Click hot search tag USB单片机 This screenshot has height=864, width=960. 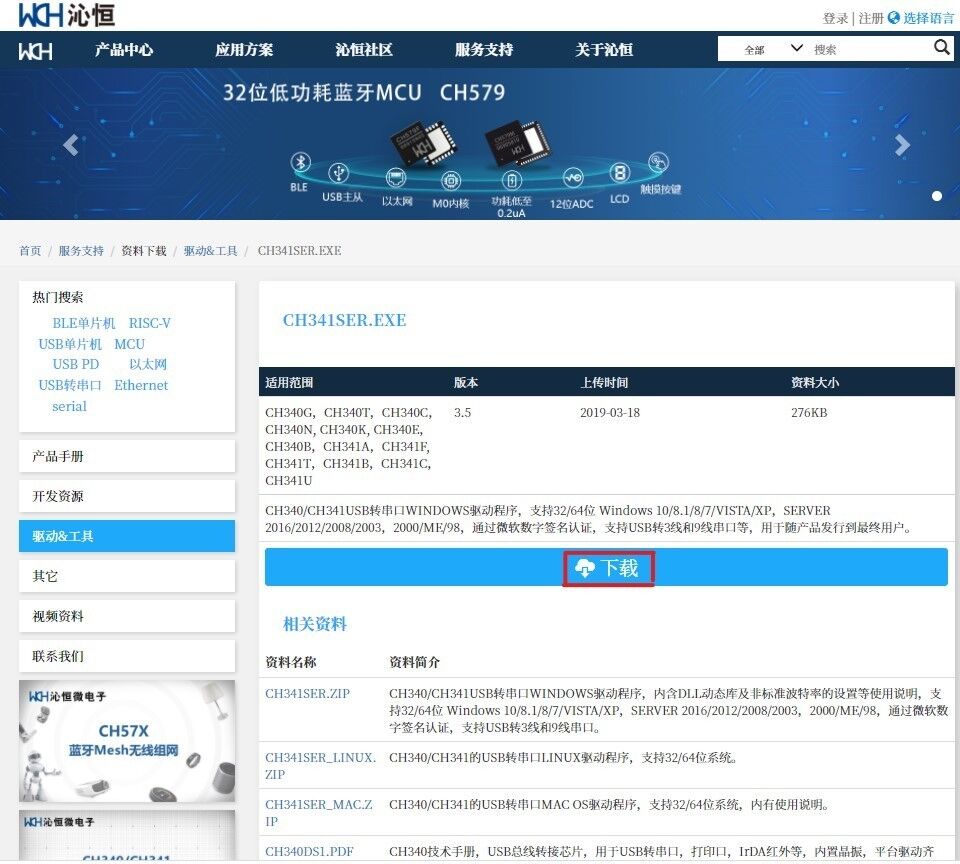pos(70,344)
